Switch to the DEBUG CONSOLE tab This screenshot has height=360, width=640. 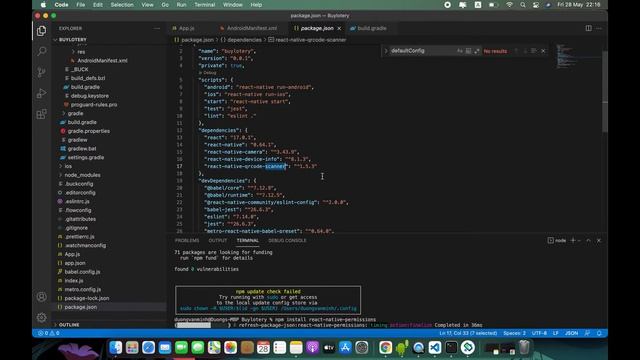(287, 240)
